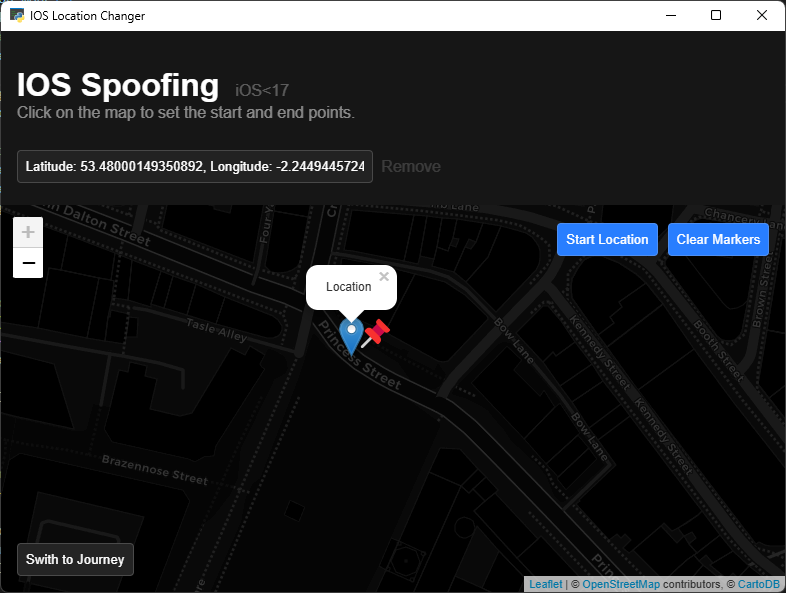Minimize the IOS Location Changer window
Viewport: 786px width, 593px height.
[670, 15]
